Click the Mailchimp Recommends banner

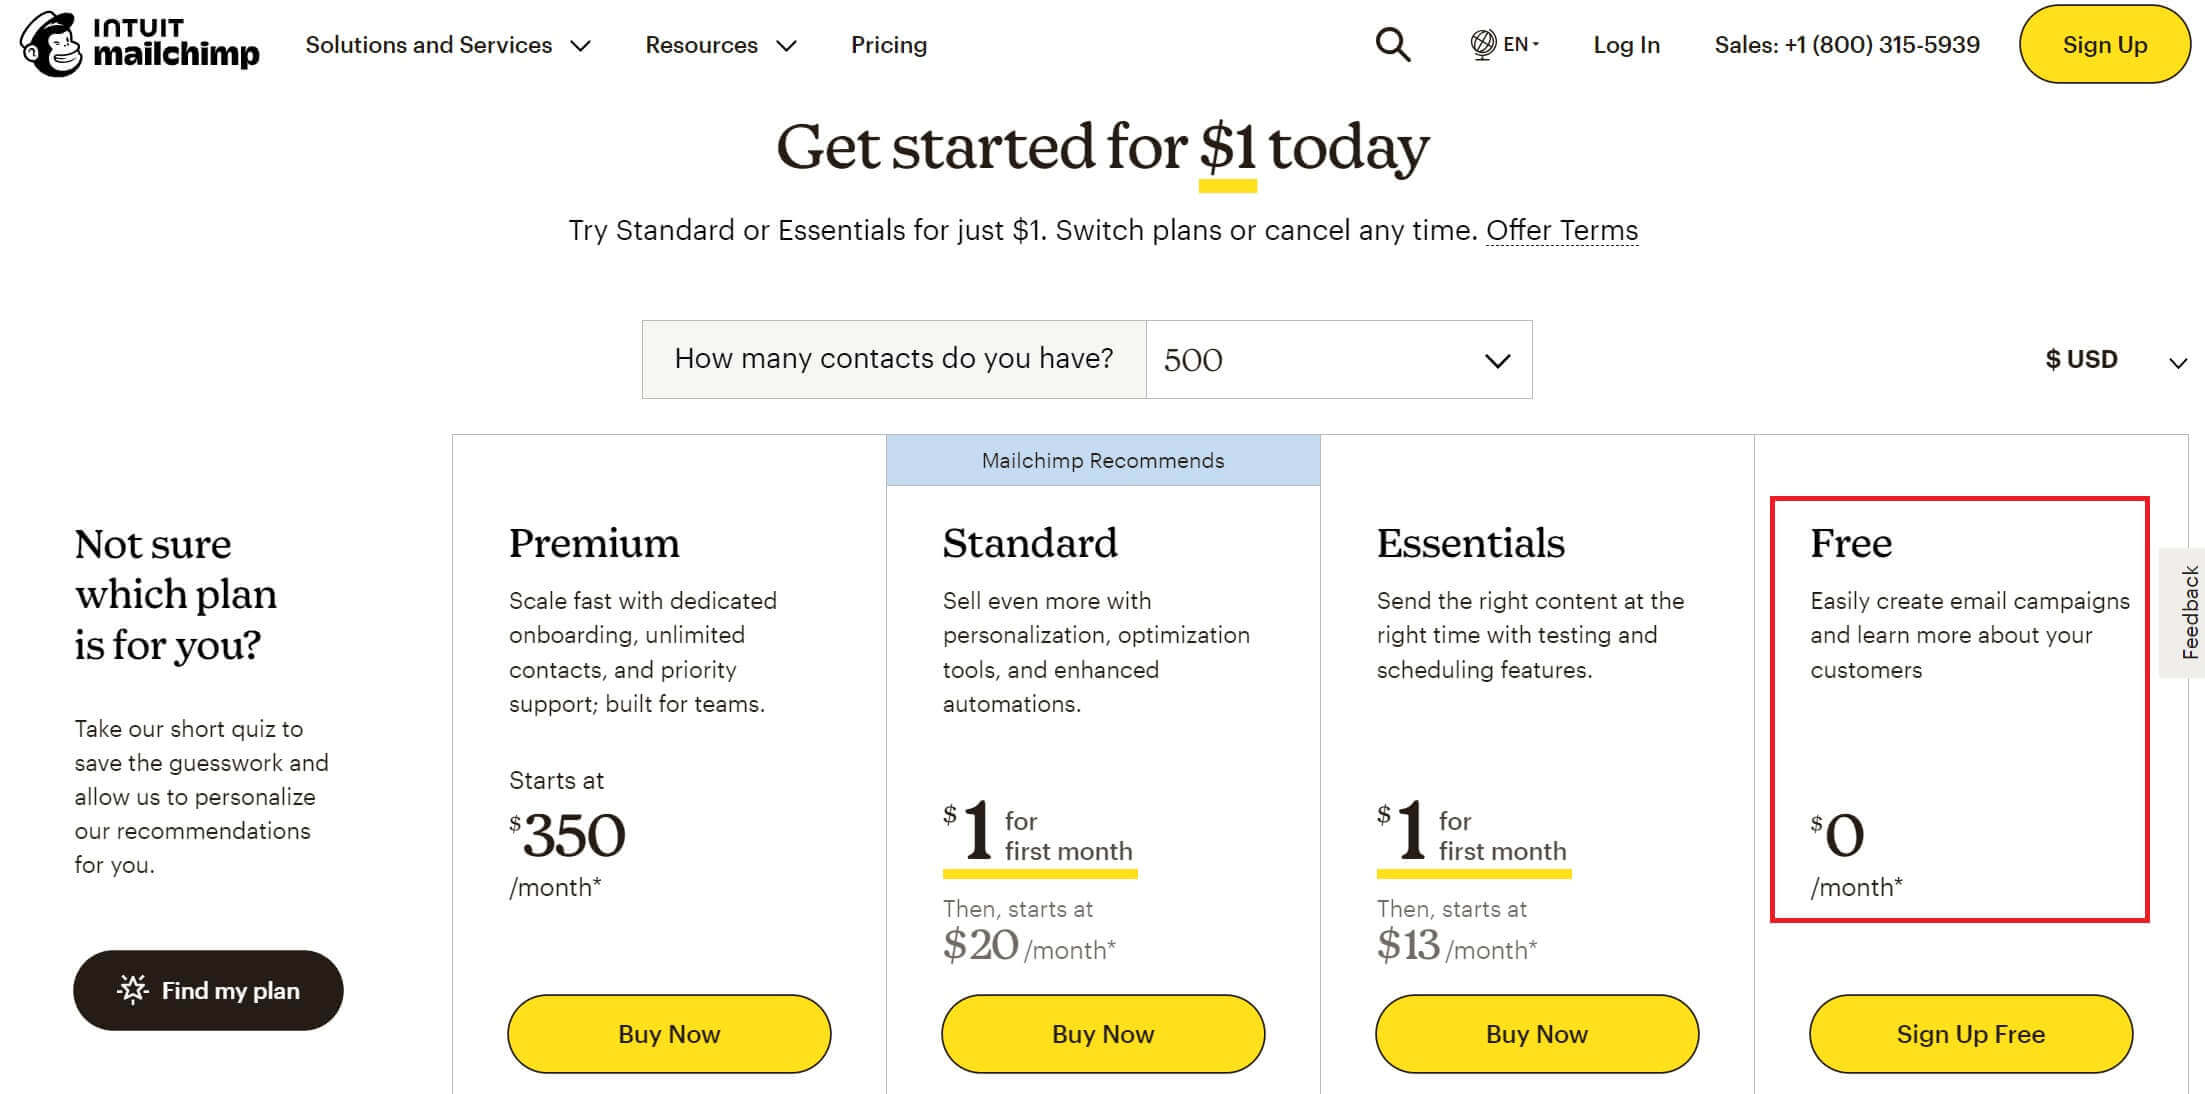(x=1103, y=460)
